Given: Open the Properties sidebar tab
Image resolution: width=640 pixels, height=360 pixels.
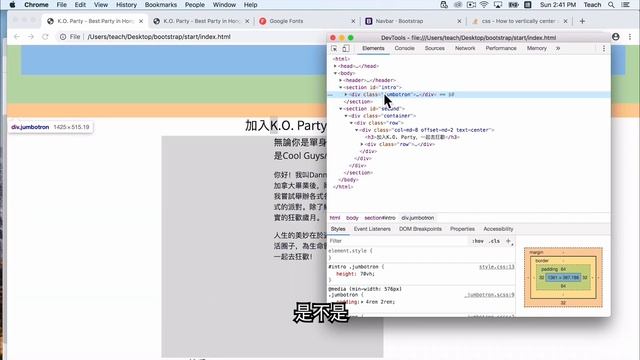Looking at the screenshot, I should (x=462, y=229).
